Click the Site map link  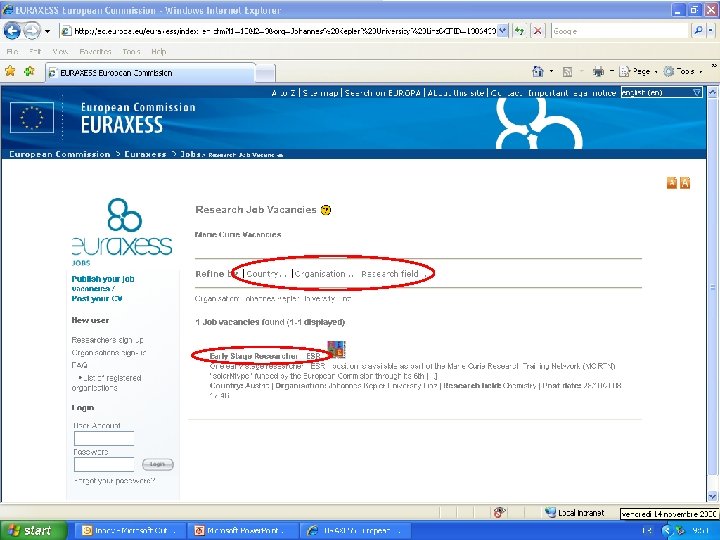point(321,93)
